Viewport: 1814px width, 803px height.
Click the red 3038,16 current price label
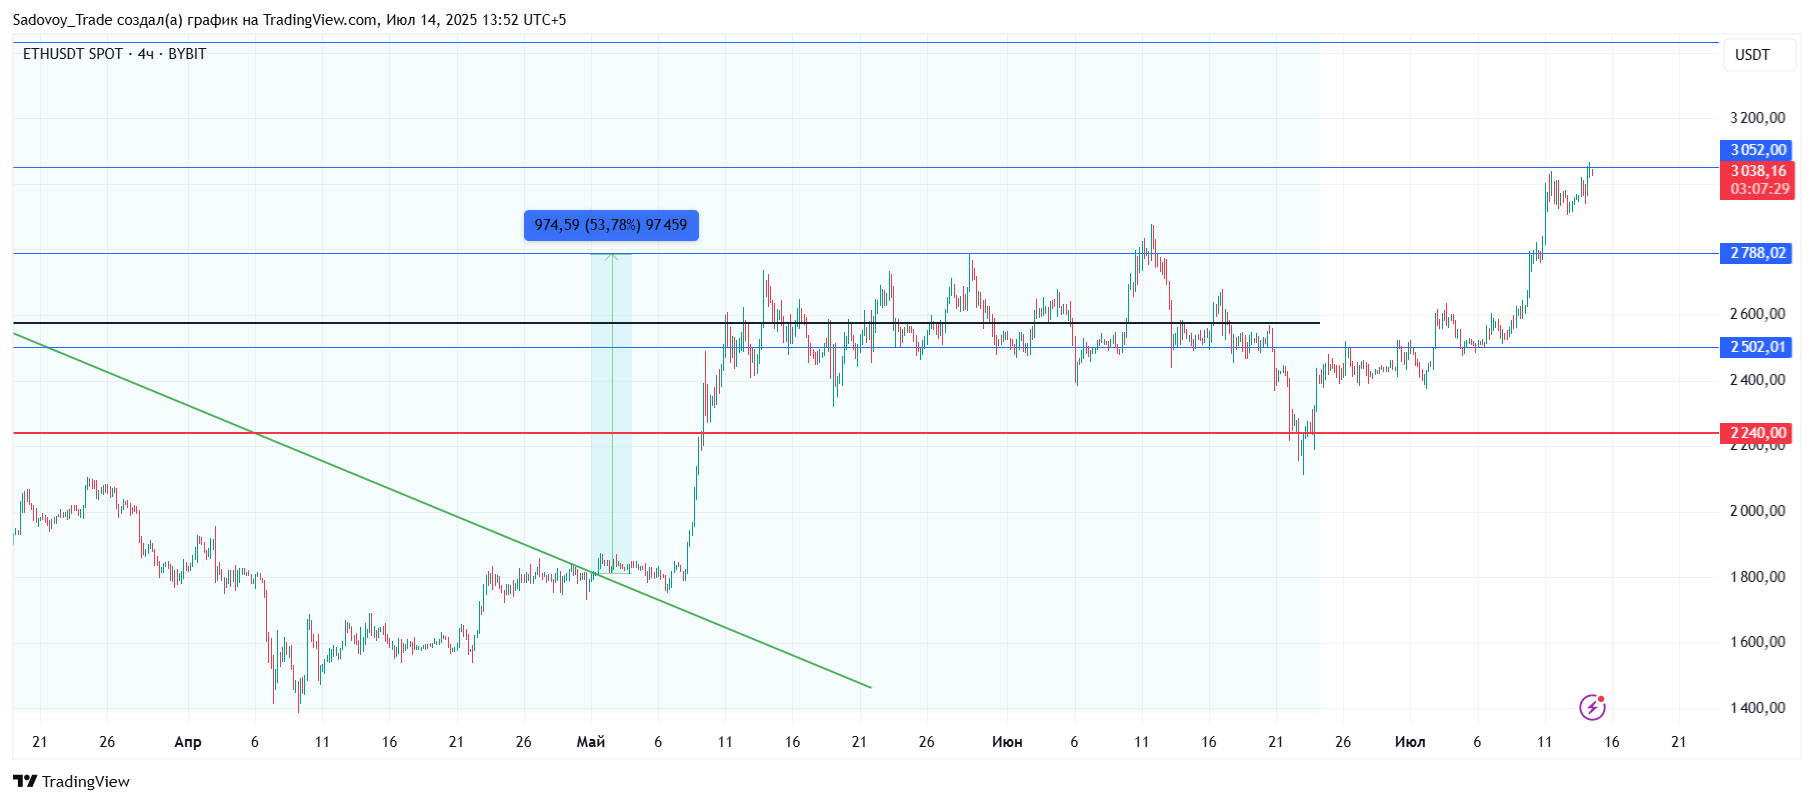[x=1757, y=171]
